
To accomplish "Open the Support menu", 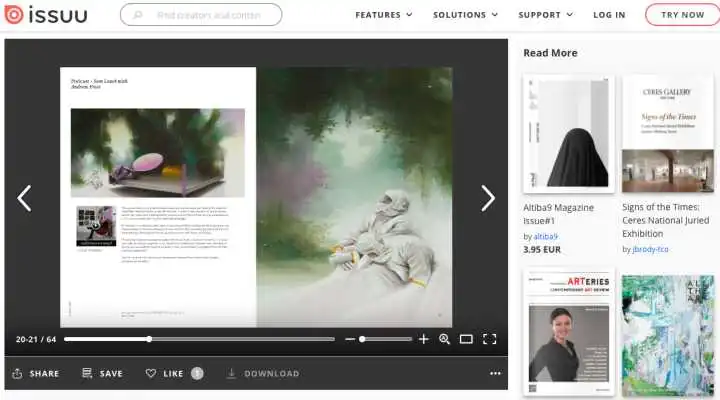I will coord(546,15).
